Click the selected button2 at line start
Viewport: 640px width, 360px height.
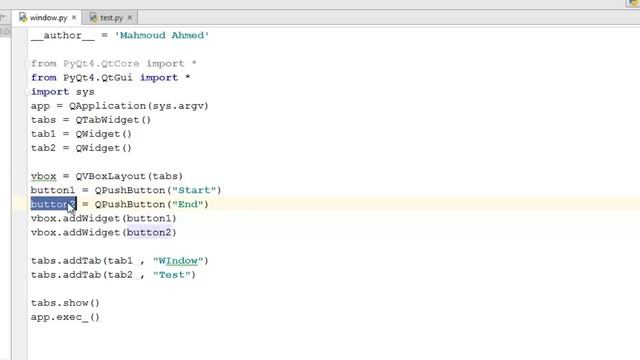point(53,204)
